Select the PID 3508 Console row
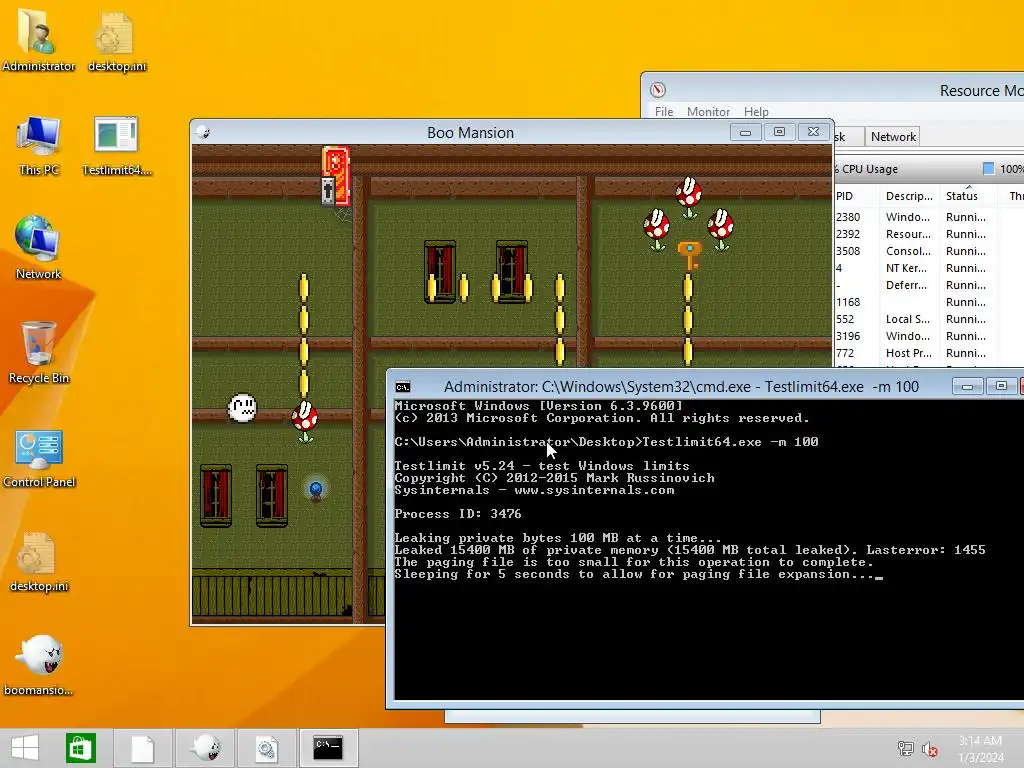 coord(929,251)
